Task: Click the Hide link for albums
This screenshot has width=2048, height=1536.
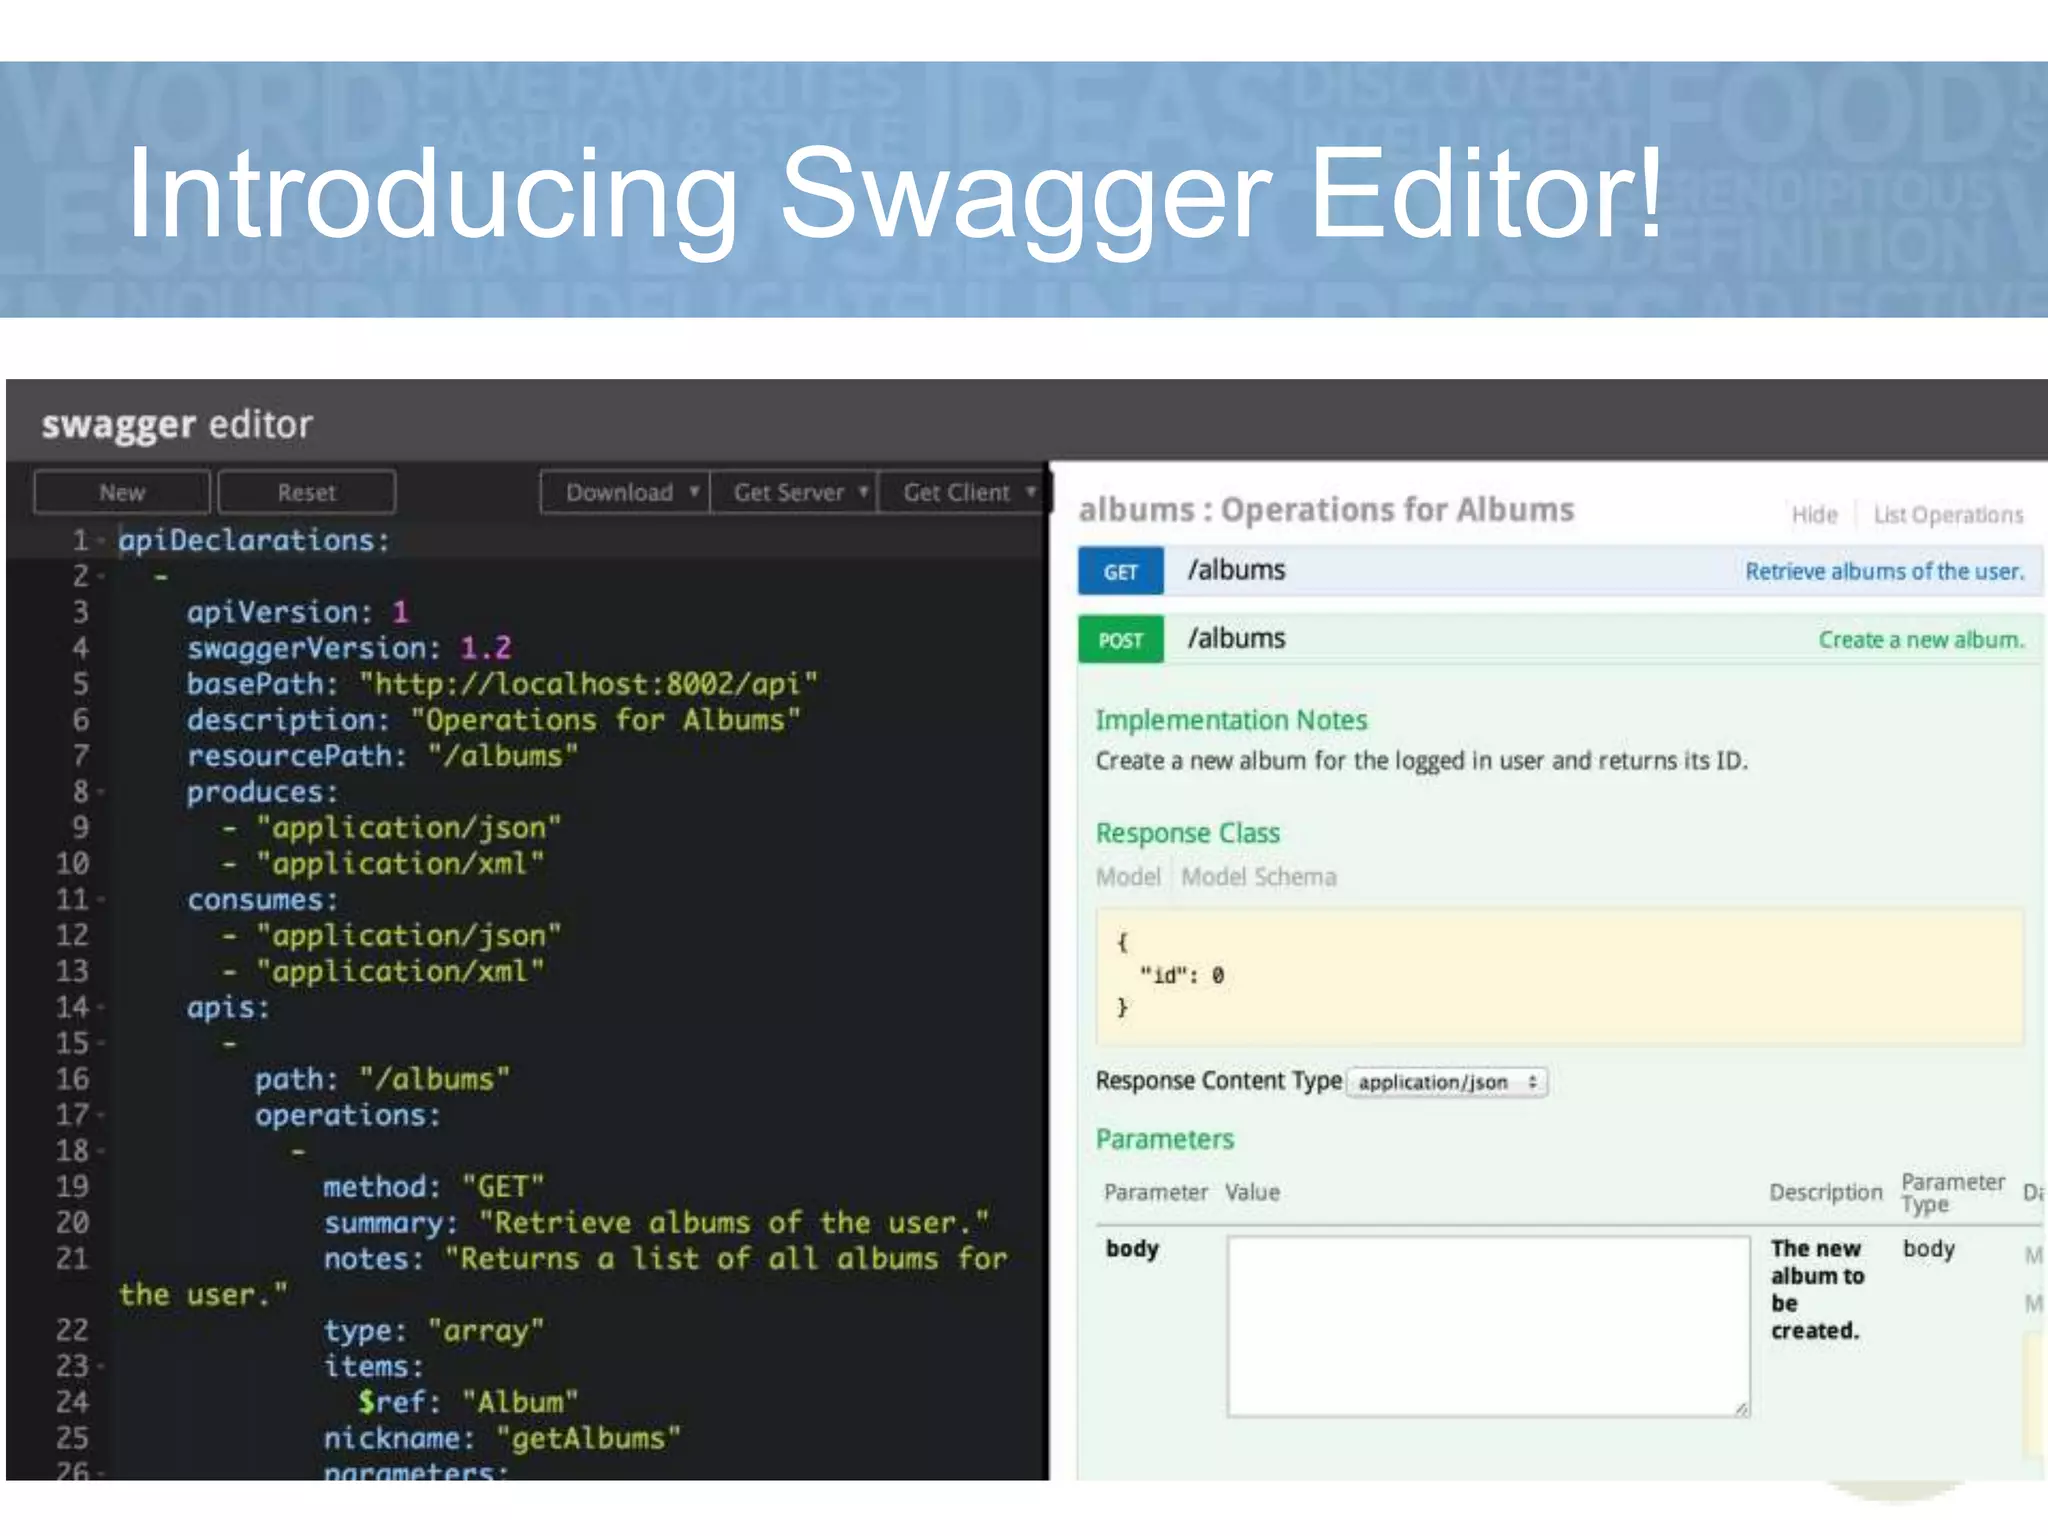Action: pos(1814,515)
